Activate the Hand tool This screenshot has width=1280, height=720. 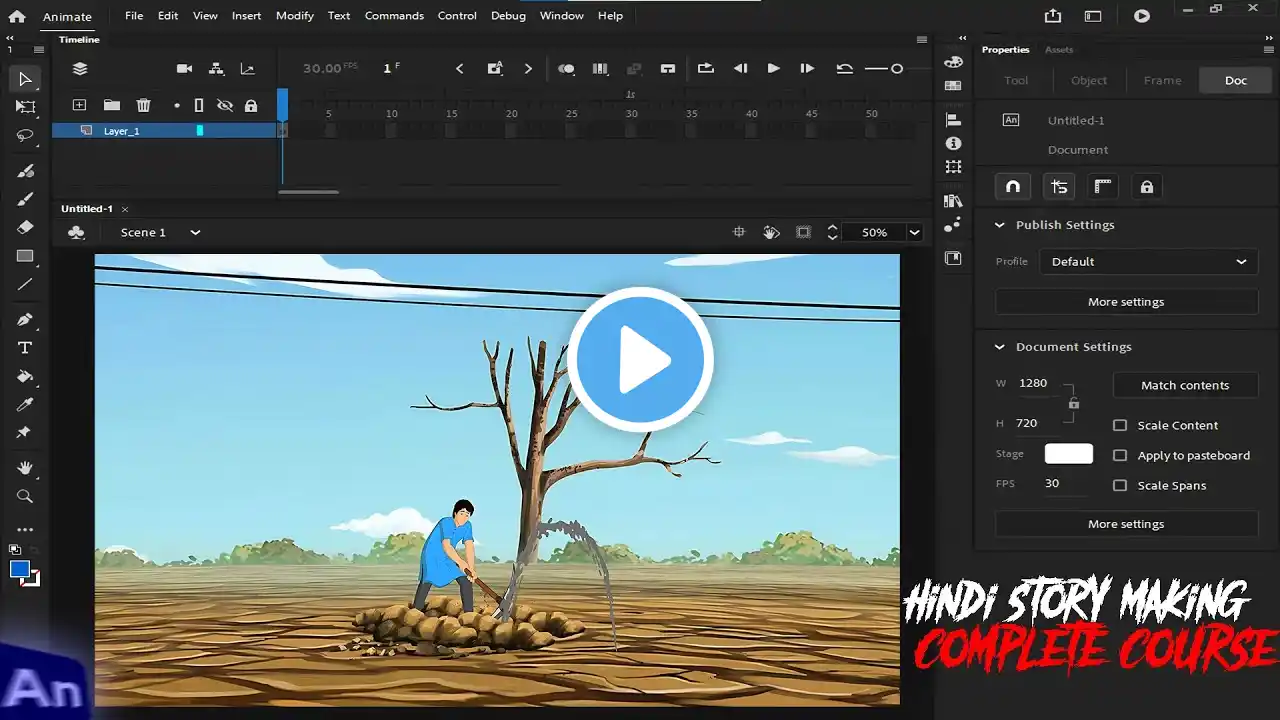25,467
